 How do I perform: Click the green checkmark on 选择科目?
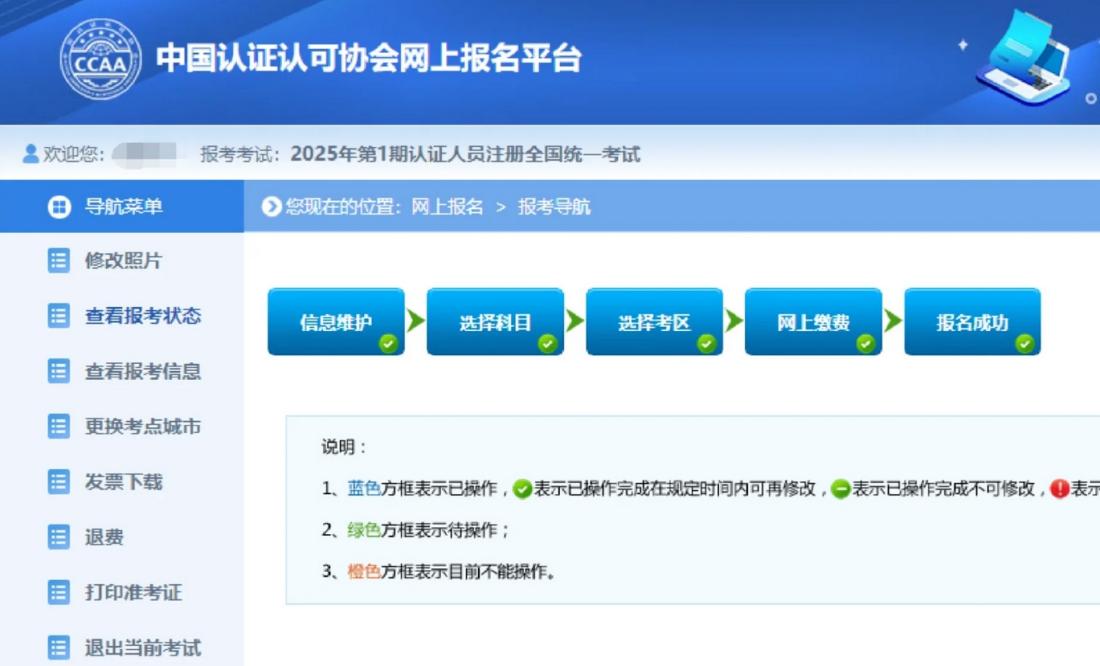pyautogui.click(x=547, y=343)
